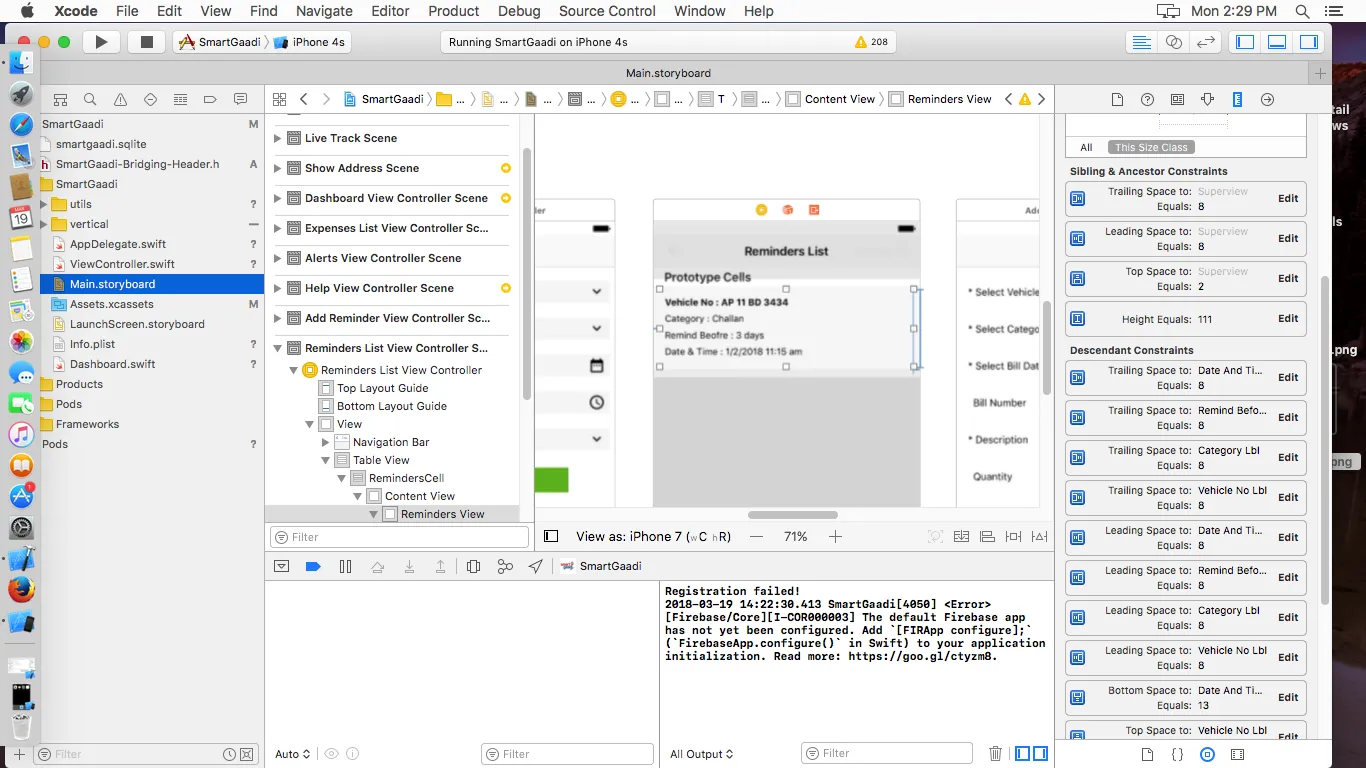Image resolution: width=1366 pixels, height=768 pixels.
Task: Zoom in on the storyboard canvas
Action: (835, 536)
